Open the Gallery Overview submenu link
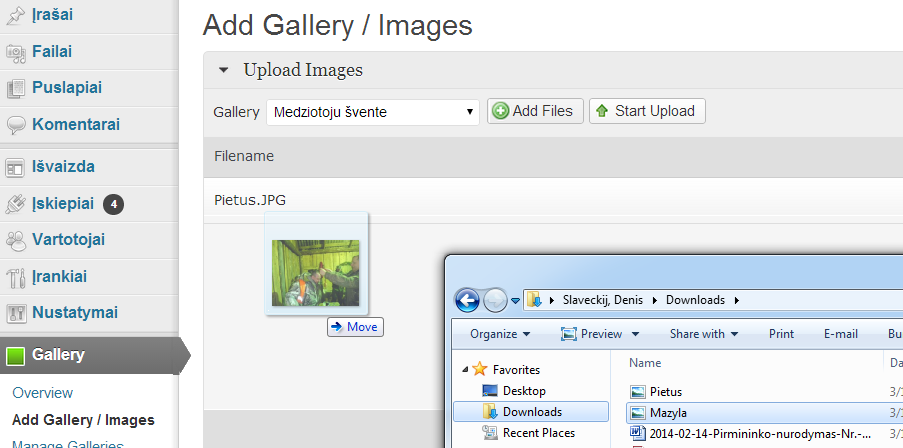Viewport: 903px width, 448px height. coord(43,393)
